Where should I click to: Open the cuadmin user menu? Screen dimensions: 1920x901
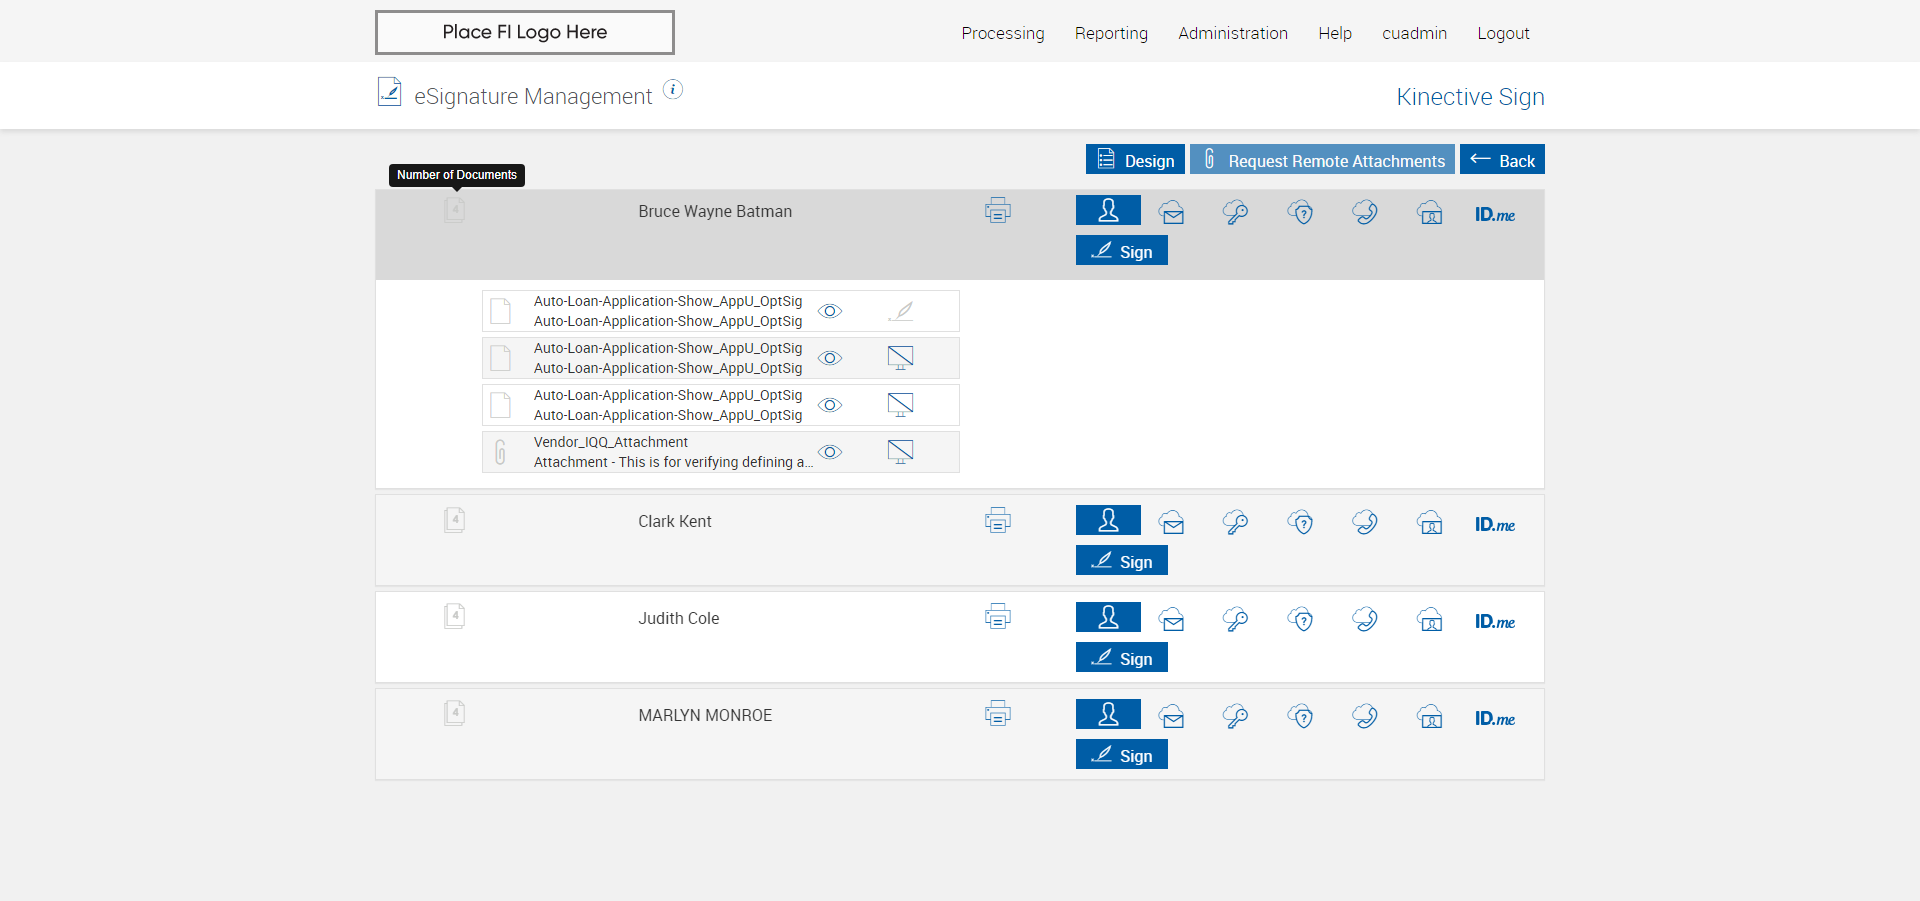tap(1414, 33)
